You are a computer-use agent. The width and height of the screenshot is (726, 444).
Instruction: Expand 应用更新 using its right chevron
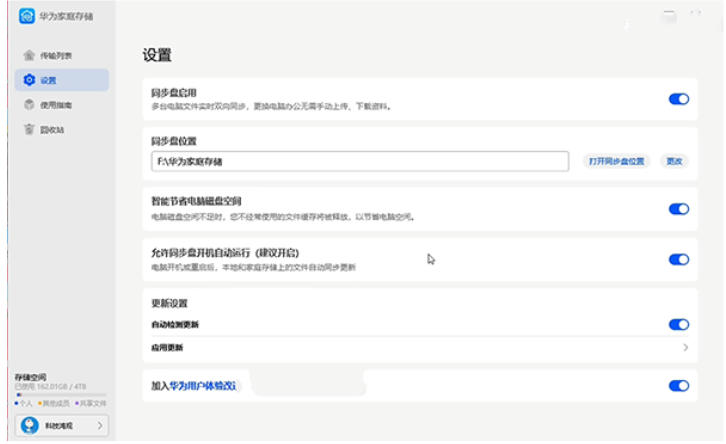[x=686, y=347]
